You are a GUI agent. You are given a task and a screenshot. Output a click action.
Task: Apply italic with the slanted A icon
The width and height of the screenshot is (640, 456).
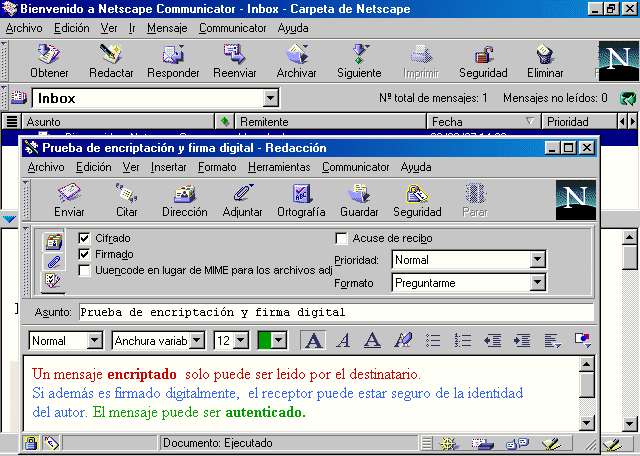click(x=343, y=340)
